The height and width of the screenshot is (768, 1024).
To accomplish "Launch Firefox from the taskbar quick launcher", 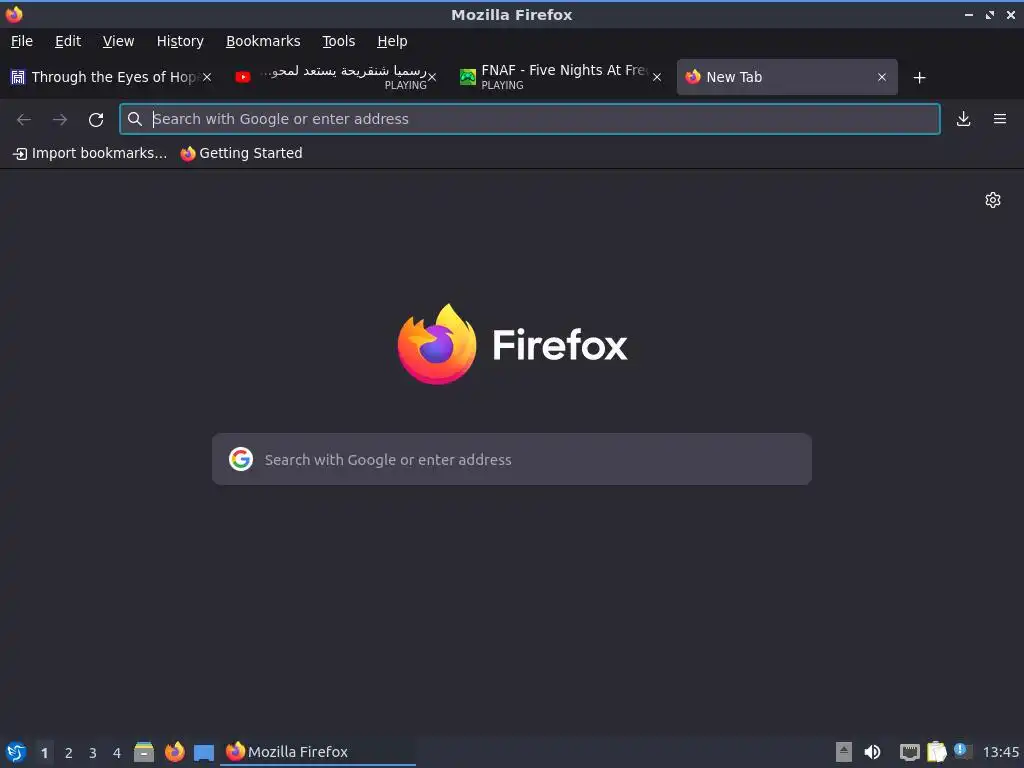I will (x=174, y=752).
